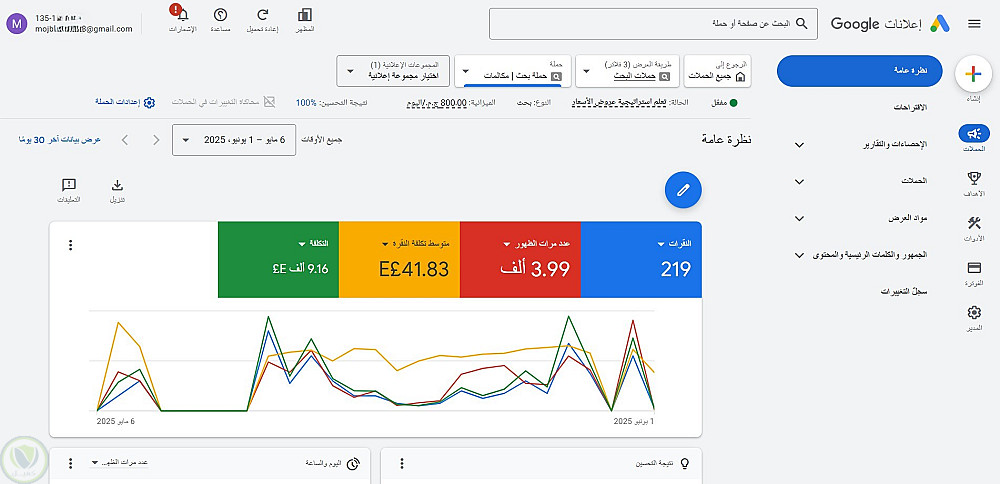Open campaign settings link
Viewport: 1000px width, 484px height.
[118, 102]
